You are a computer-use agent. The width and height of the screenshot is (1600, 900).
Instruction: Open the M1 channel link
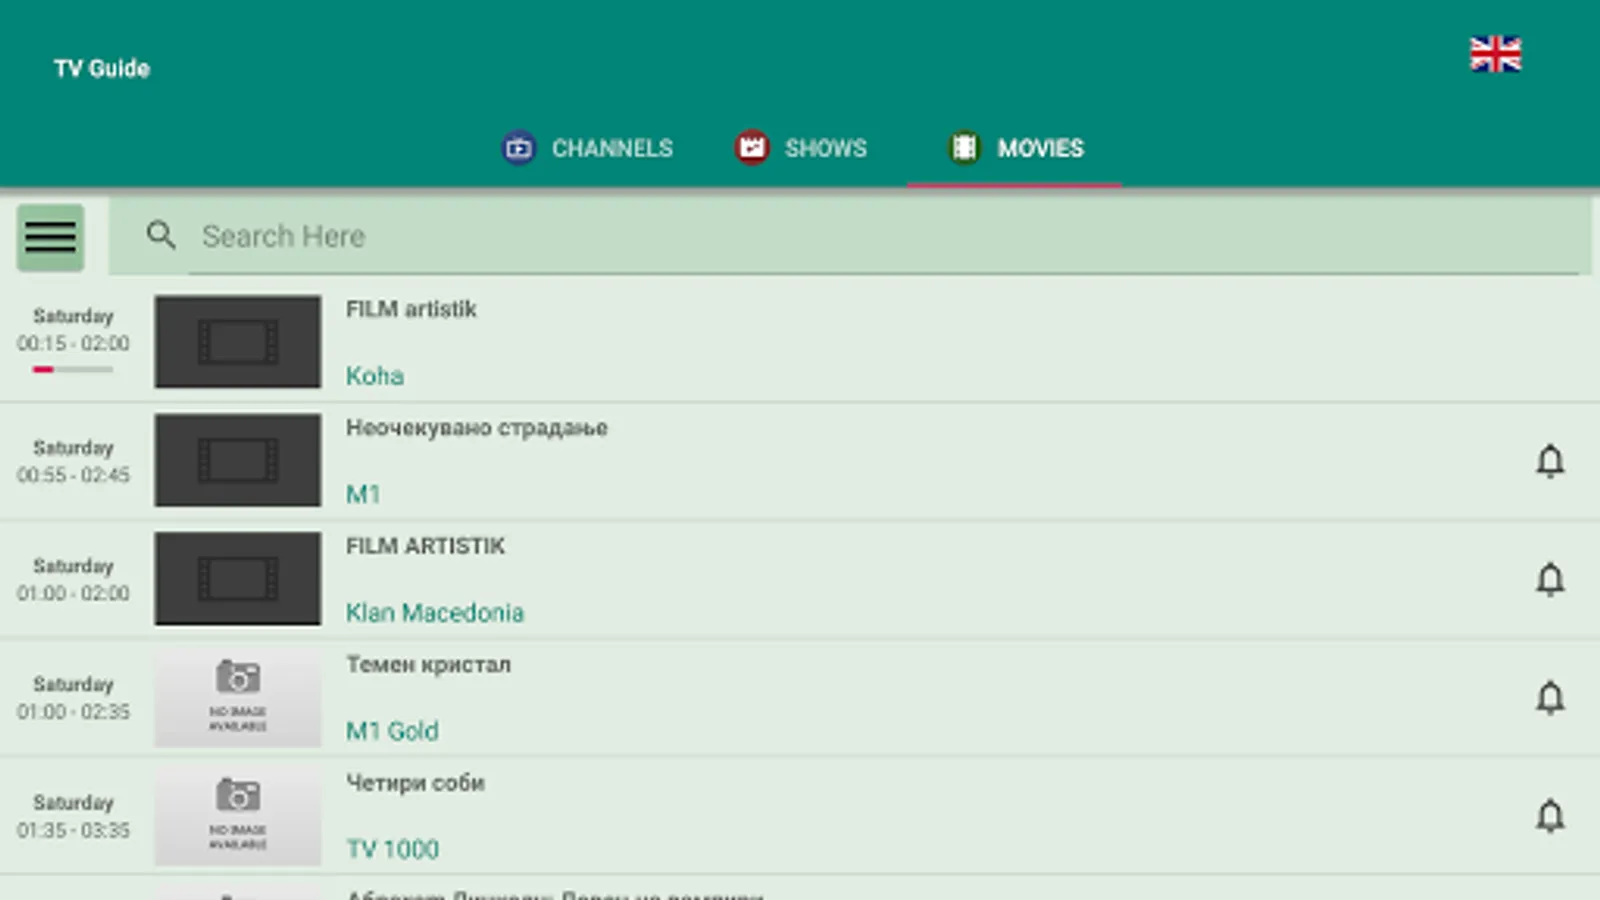363,494
